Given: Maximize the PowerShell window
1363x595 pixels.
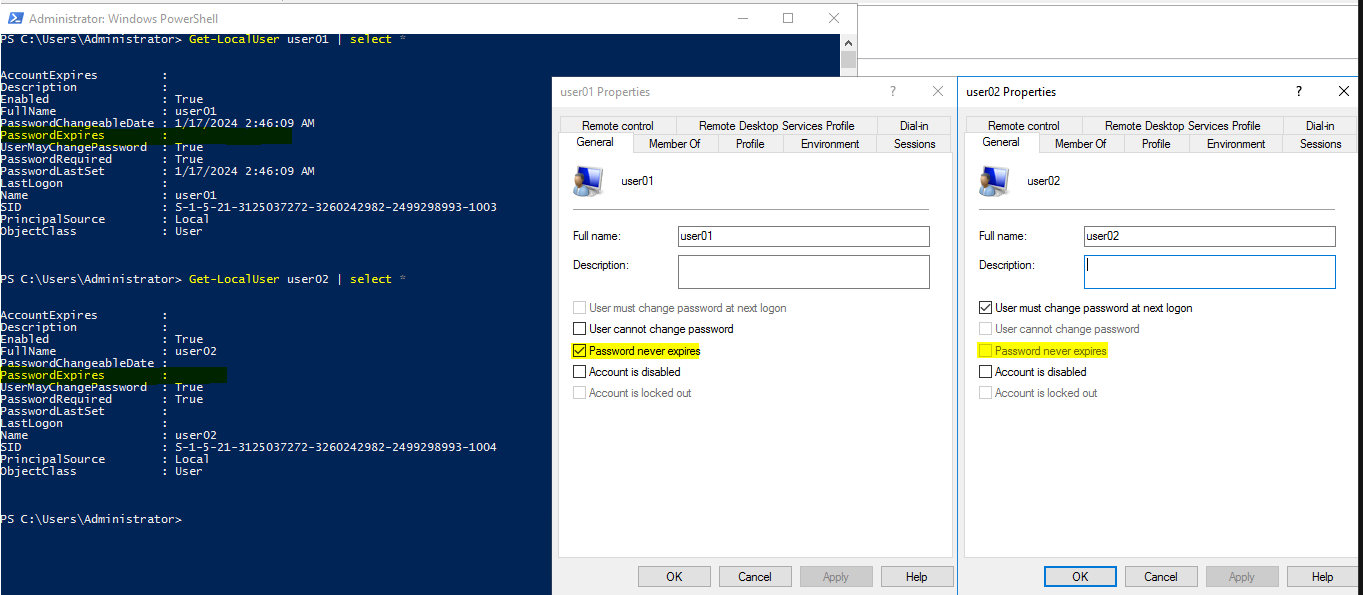Looking at the screenshot, I should (x=788, y=18).
